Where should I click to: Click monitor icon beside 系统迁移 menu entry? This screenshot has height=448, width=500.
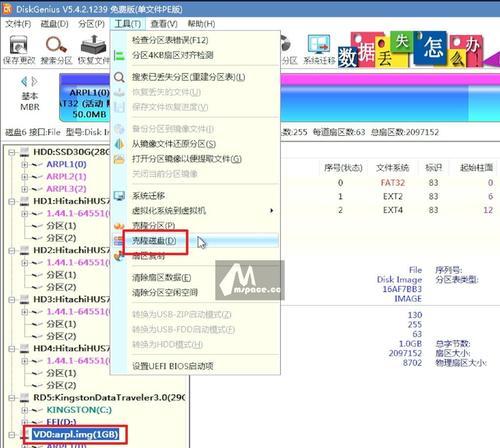pyautogui.click(x=119, y=196)
